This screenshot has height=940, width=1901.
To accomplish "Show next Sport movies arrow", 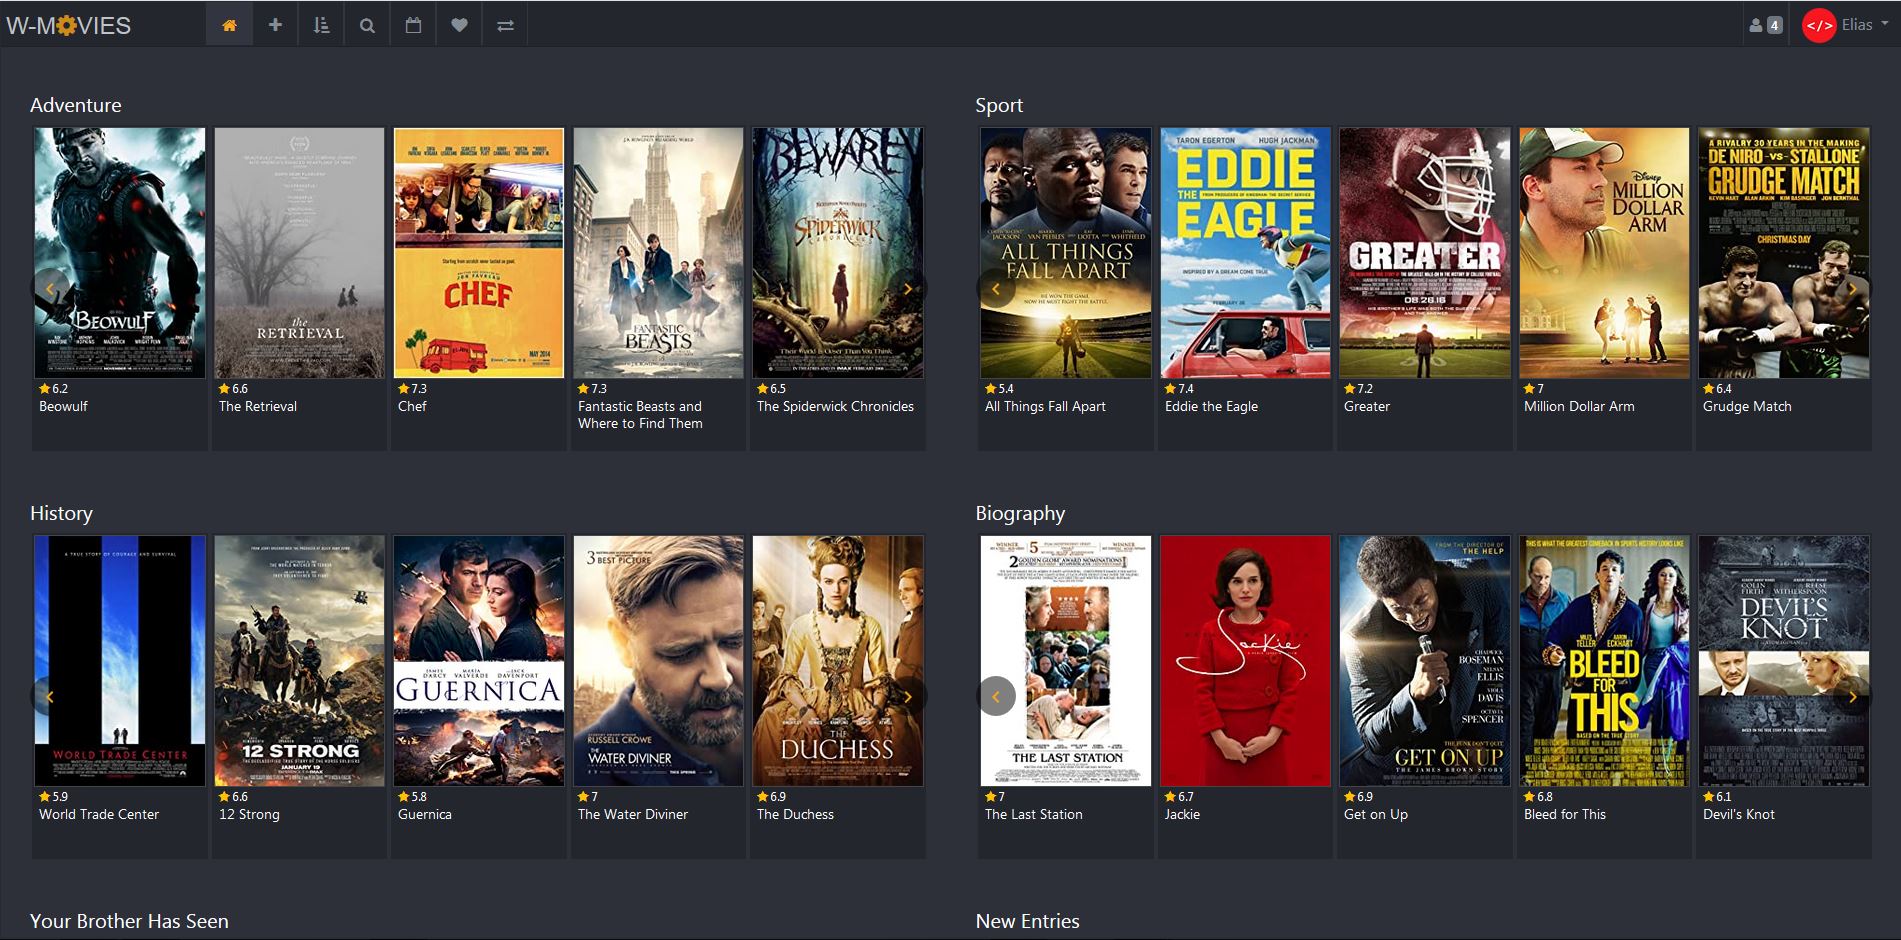I will tap(1852, 289).
